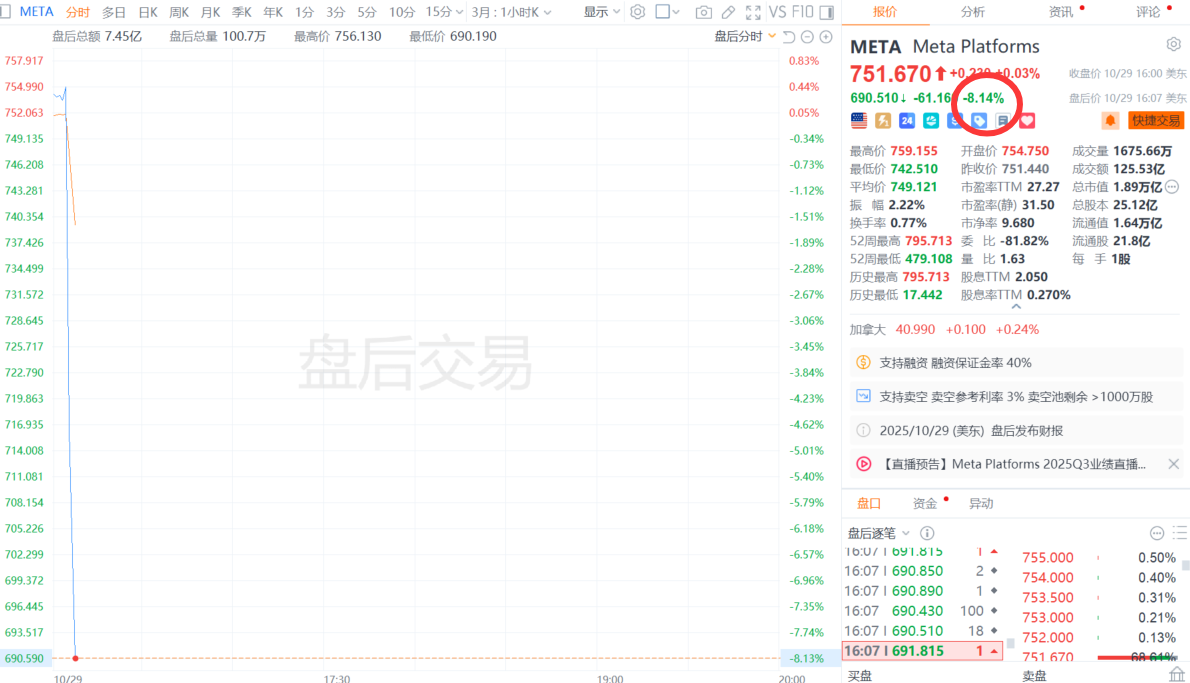The height and width of the screenshot is (683, 1190).
Task: Open chart settings gear in toolbar
Action: click(638, 12)
